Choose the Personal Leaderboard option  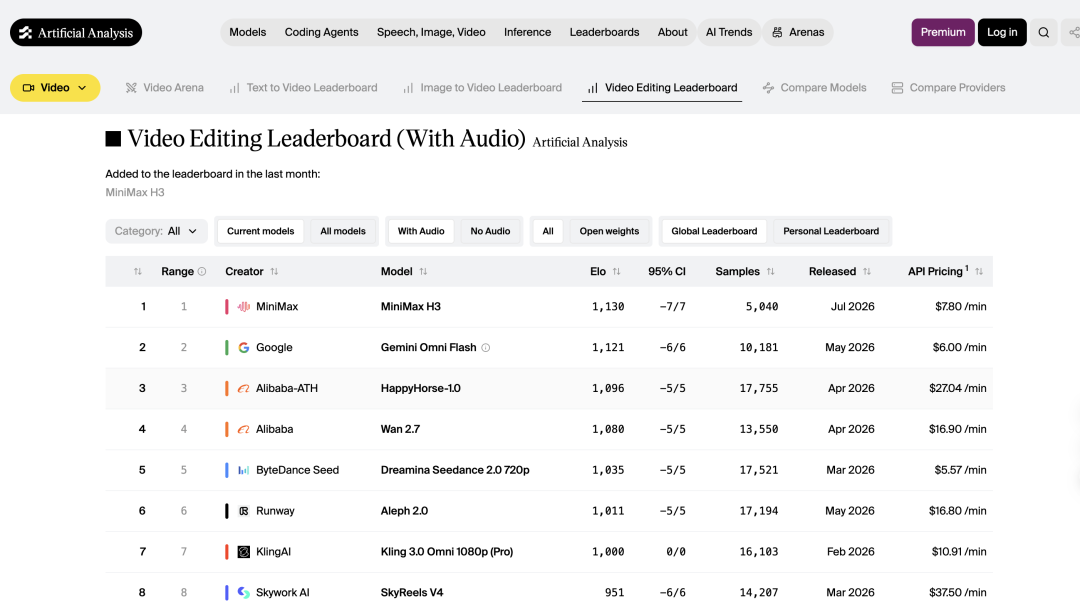click(x=831, y=231)
